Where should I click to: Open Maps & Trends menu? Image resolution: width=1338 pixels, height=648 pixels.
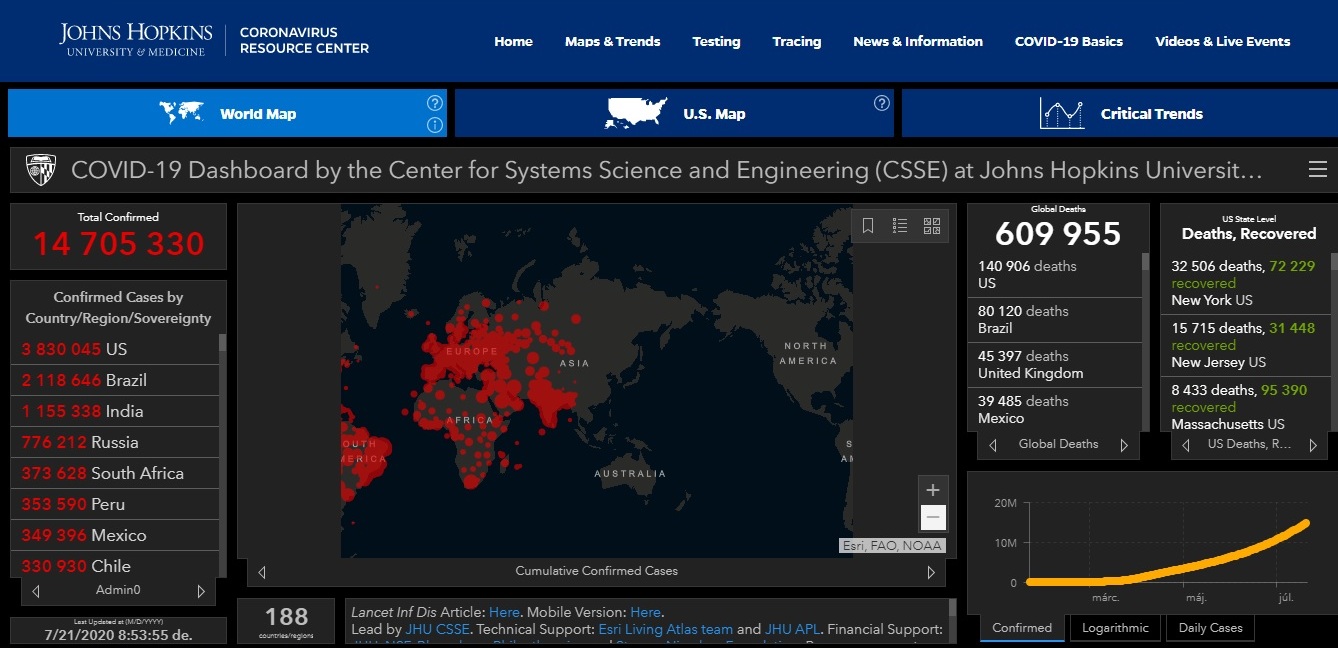612,41
